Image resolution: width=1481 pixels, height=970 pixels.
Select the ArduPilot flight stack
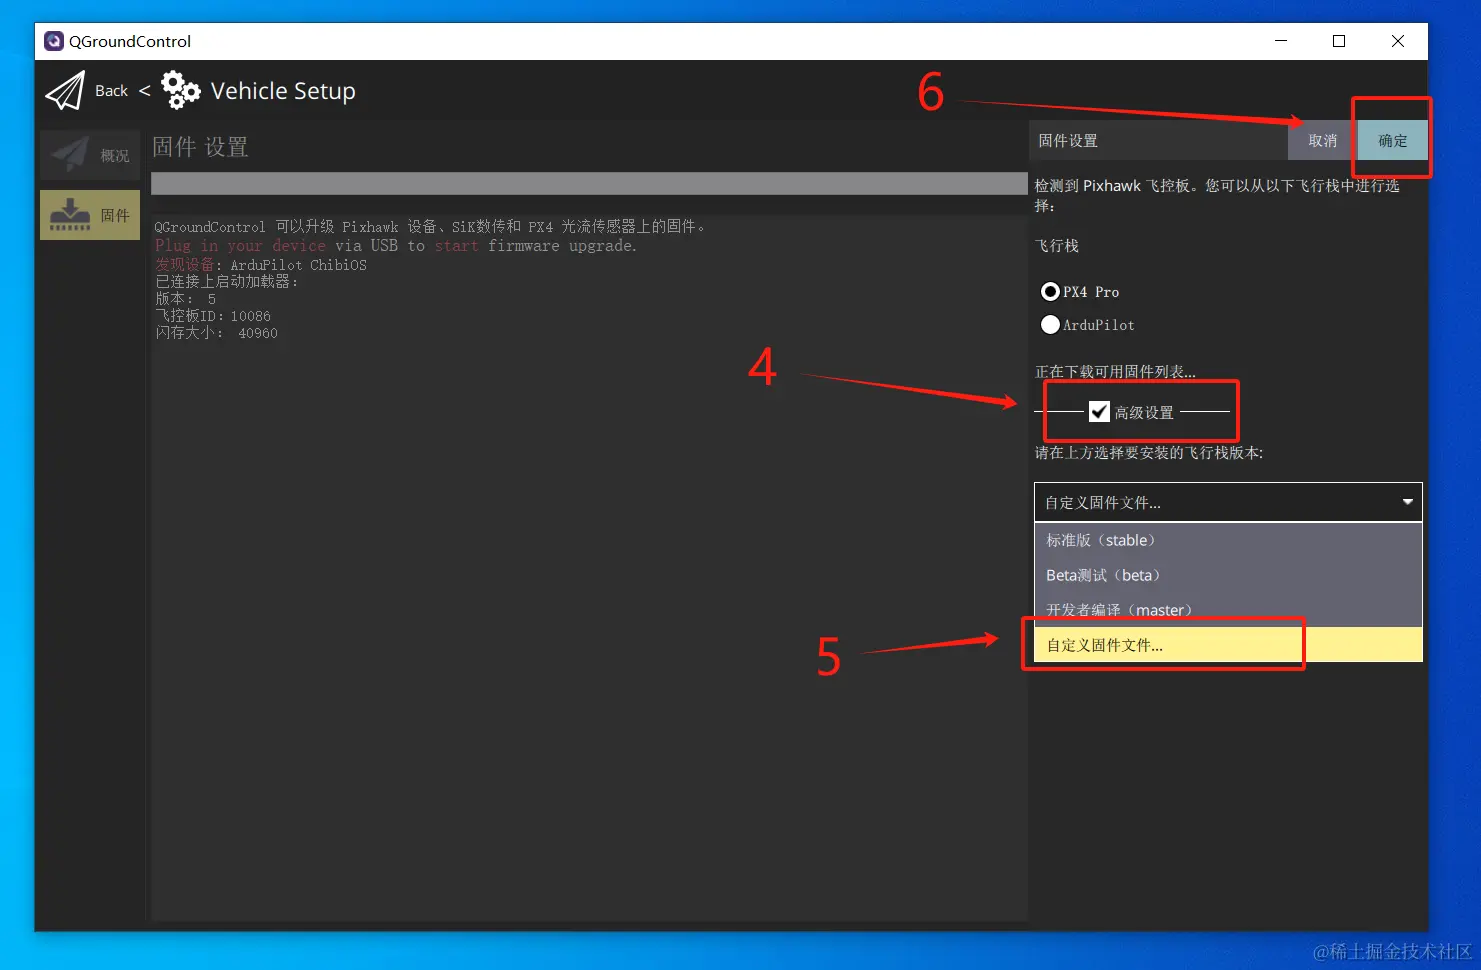coord(1088,325)
